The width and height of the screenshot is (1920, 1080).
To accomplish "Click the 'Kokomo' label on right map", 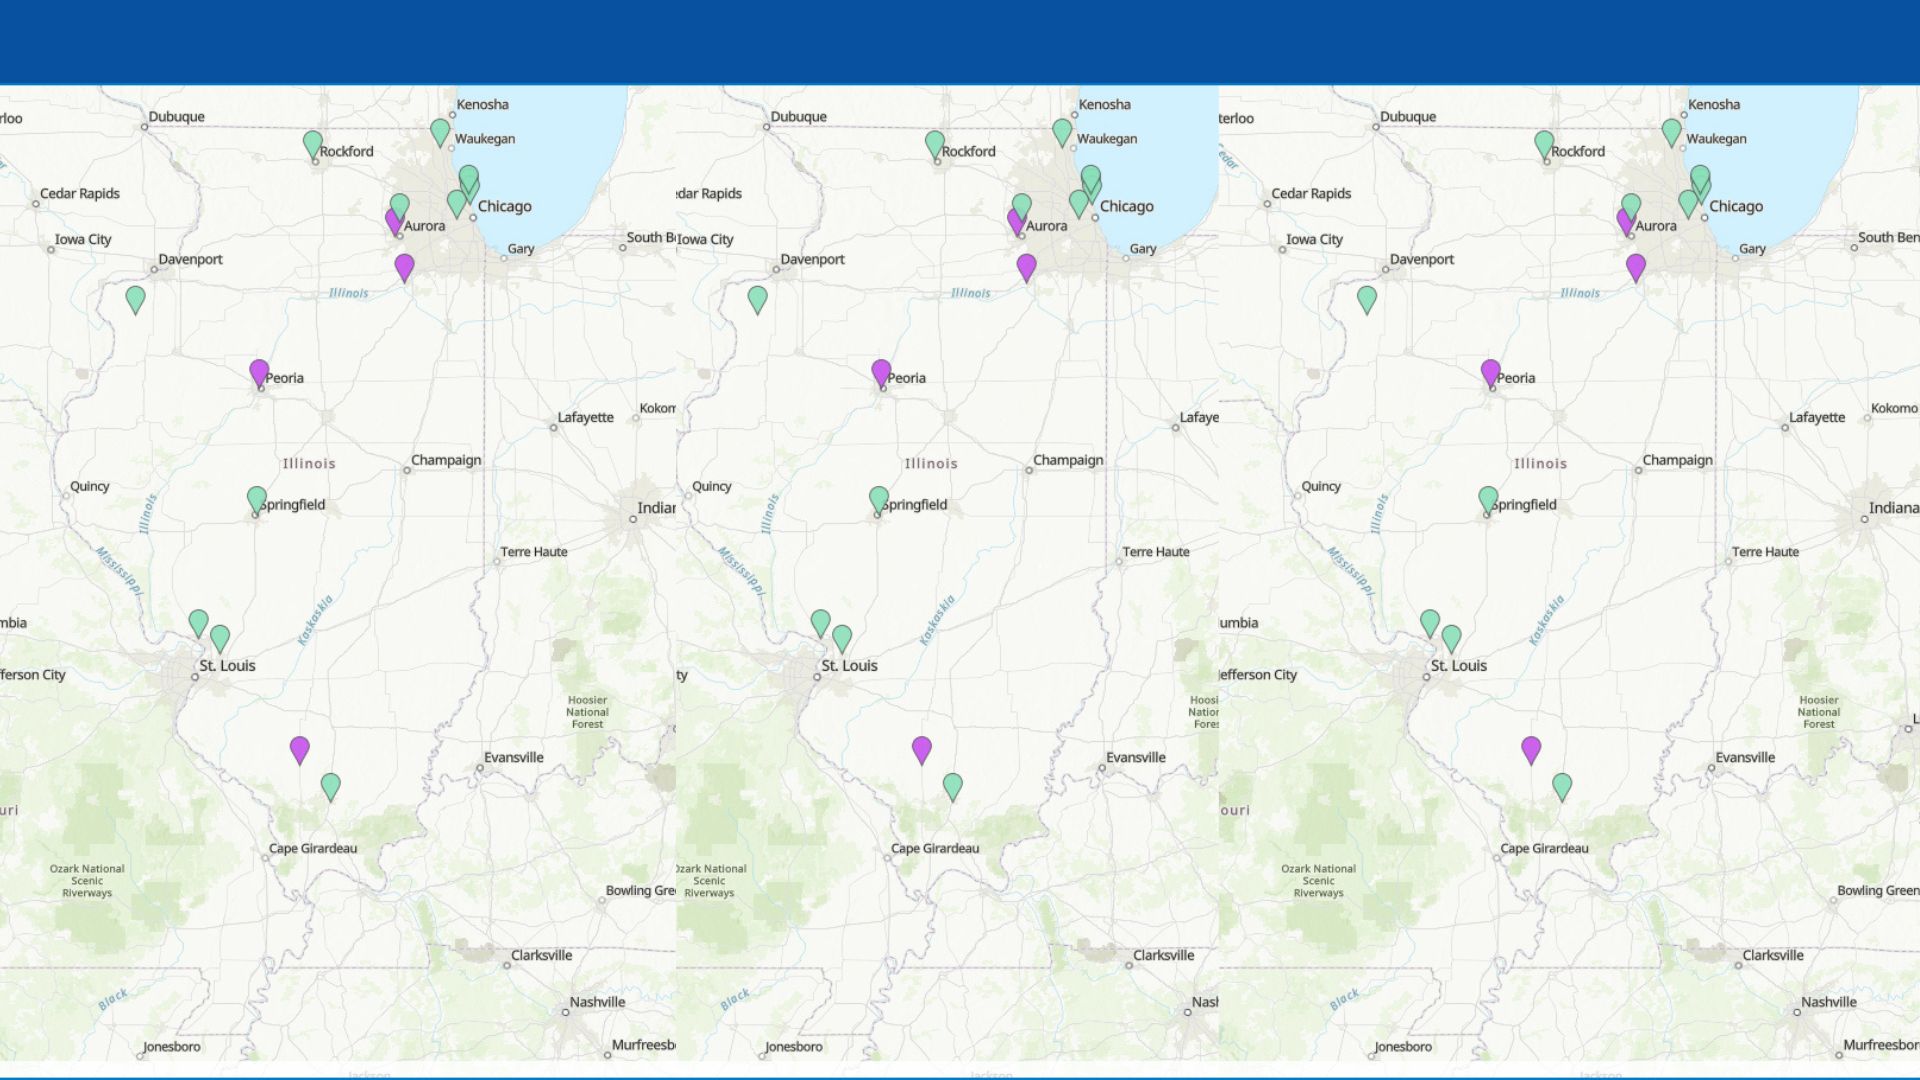I will (x=1894, y=408).
